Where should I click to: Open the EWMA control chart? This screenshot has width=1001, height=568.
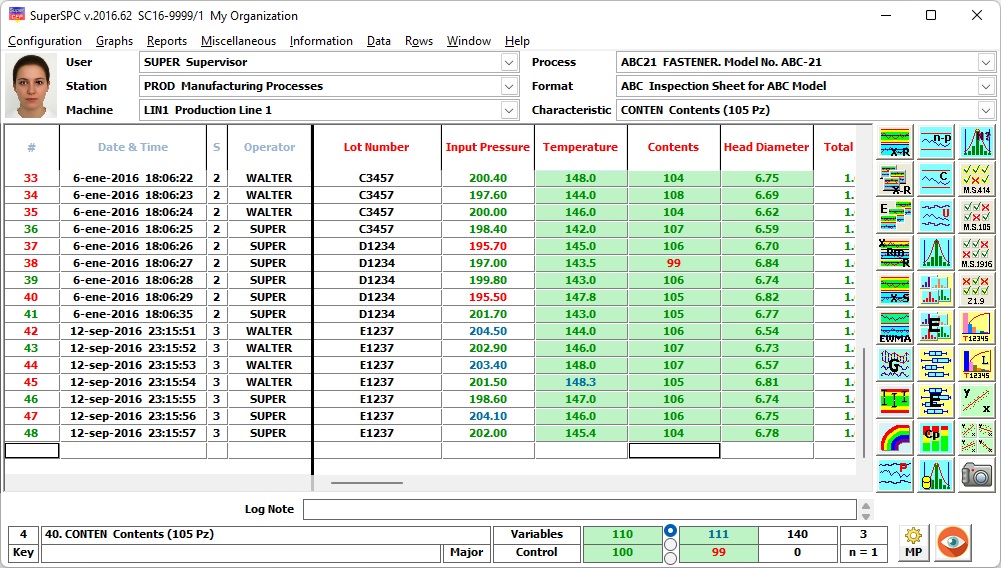coord(895,327)
